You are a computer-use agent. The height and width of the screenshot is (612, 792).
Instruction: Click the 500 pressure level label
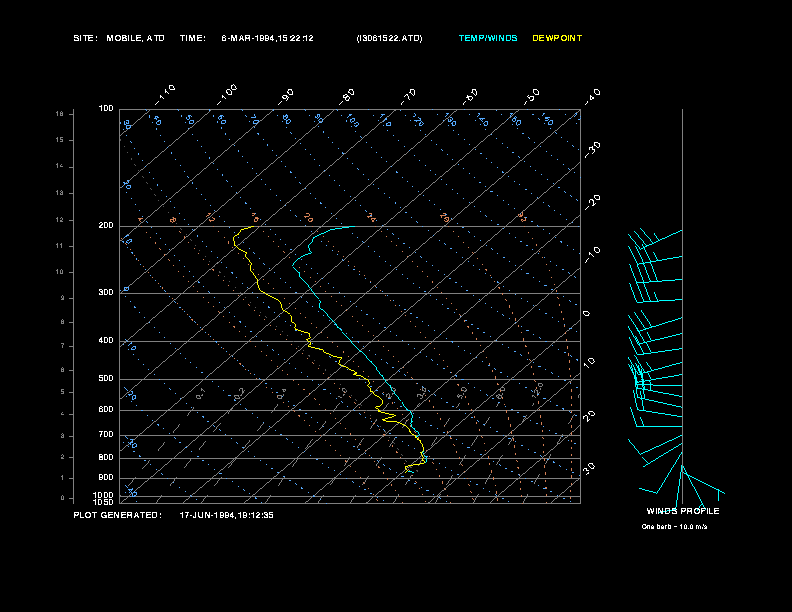tap(106, 379)
